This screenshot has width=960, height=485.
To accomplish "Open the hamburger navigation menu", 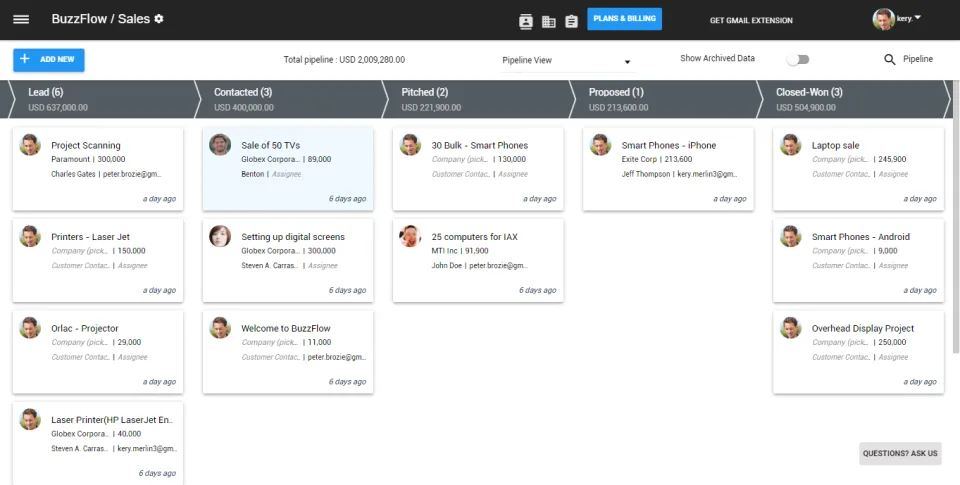I will coord(21,19).
